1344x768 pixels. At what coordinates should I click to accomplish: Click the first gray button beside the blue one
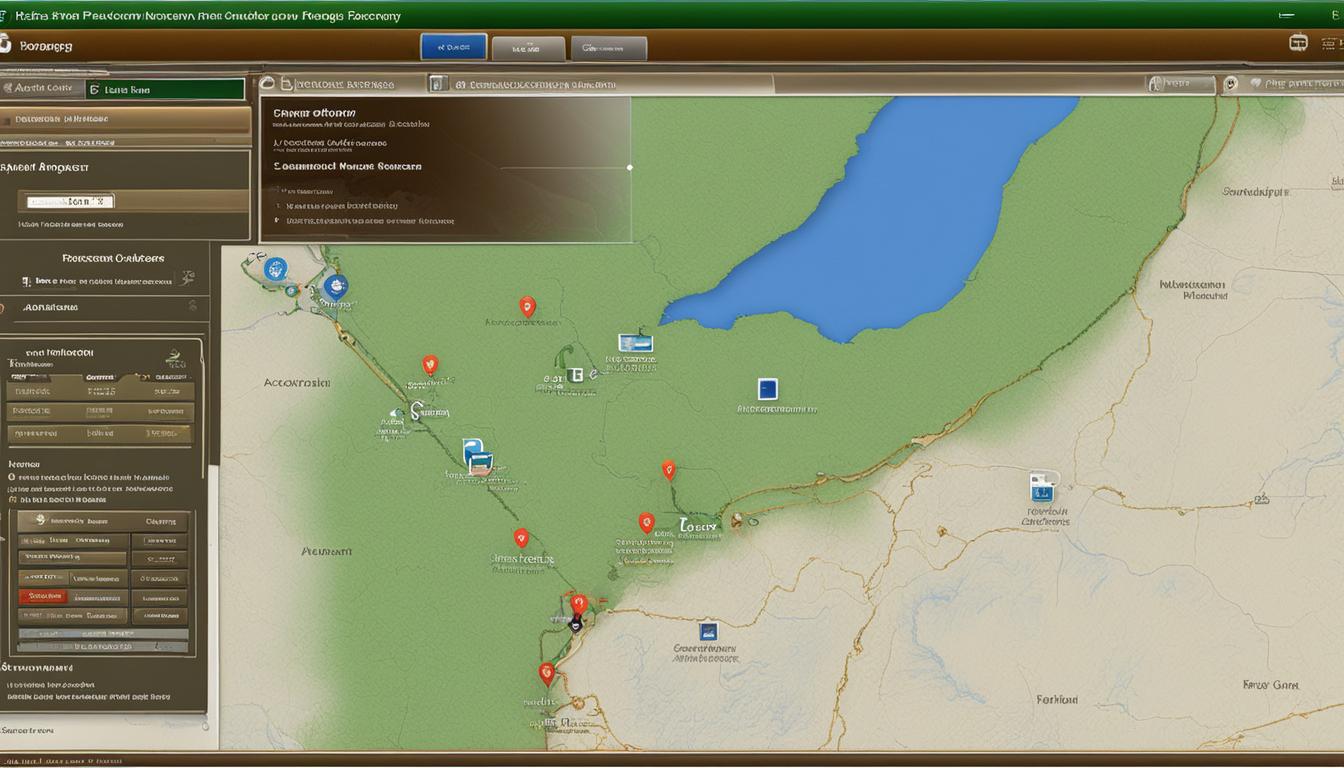pos(528,48)
